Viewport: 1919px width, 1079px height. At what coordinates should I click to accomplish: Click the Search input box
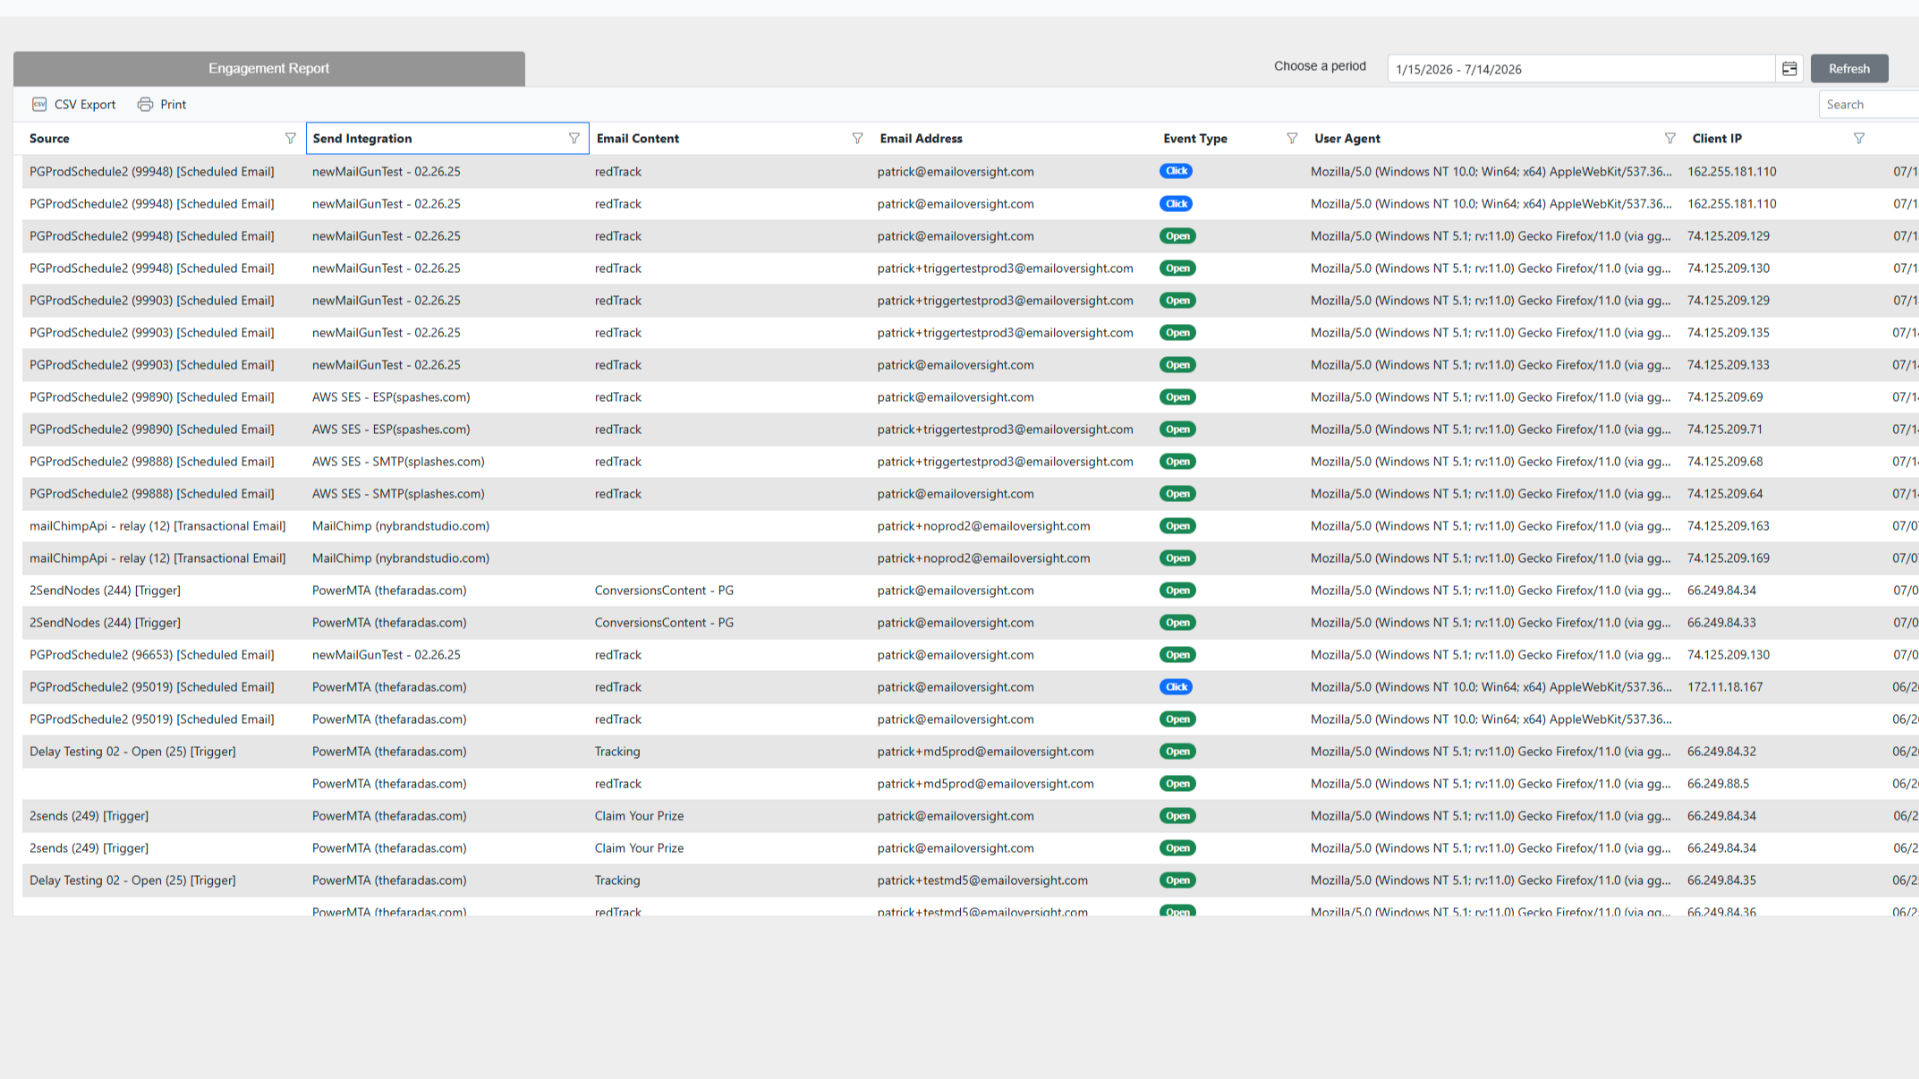coord(1868,104)
